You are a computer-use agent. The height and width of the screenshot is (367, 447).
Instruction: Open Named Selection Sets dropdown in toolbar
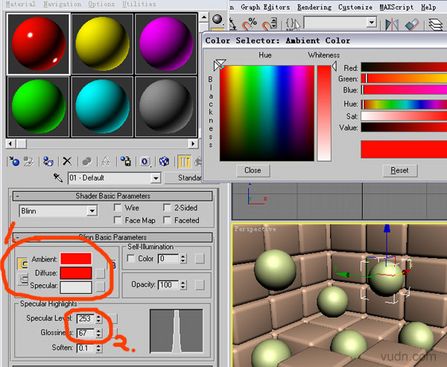tap(371, 23)
